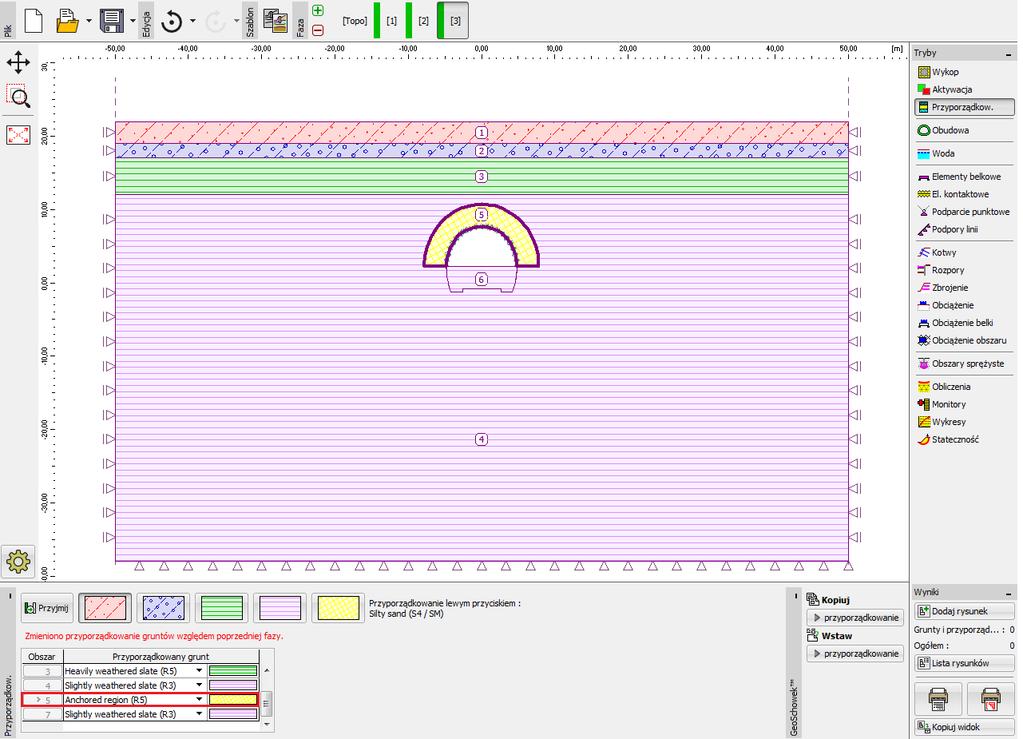The image size is (1023, 739).
Task: Open the drawing settings gear
Action: point(18,562)
